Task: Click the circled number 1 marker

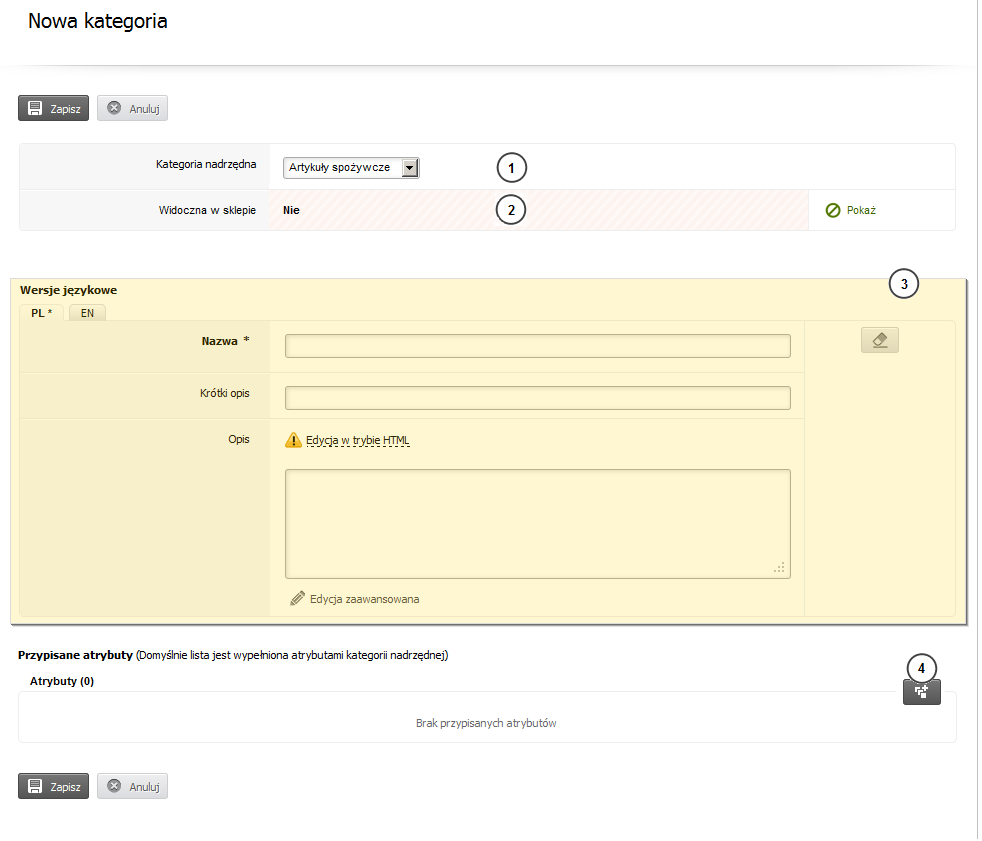Action: coord(511,167)
